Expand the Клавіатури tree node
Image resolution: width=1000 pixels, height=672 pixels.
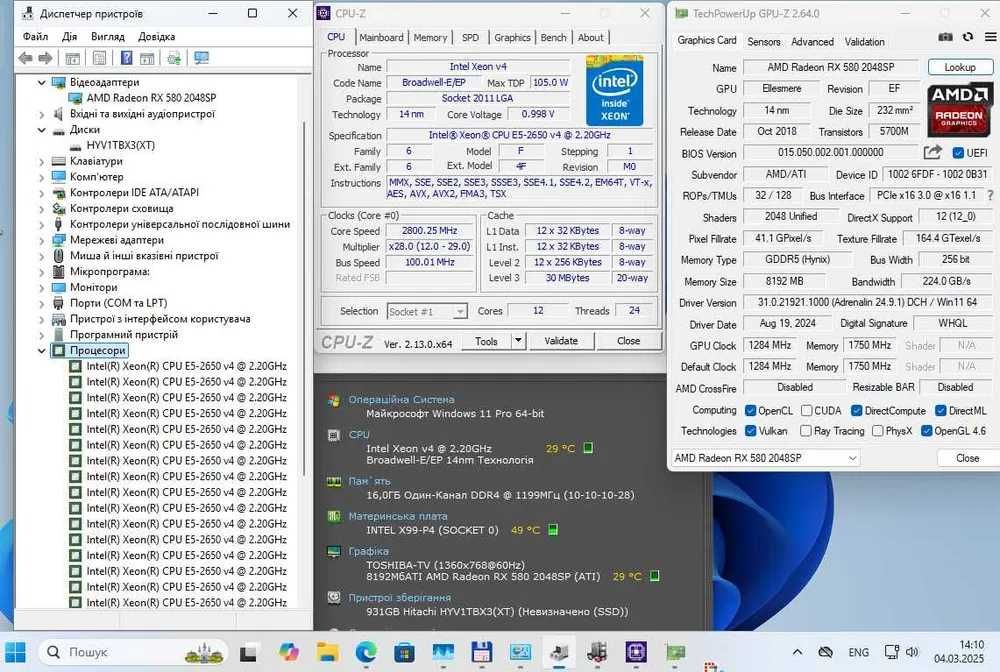coord(41,161)
